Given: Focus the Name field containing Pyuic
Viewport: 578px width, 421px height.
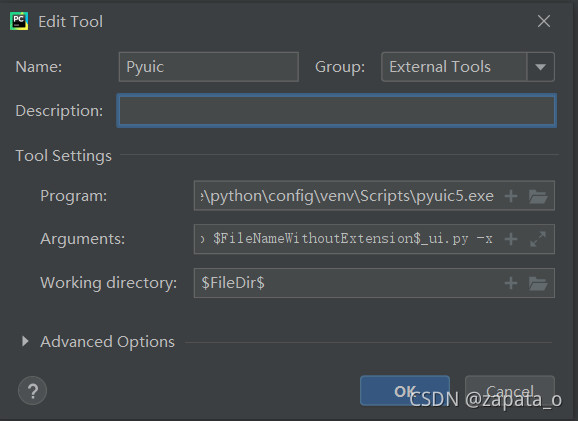Looking at the screenshot, I should [209, 67].
